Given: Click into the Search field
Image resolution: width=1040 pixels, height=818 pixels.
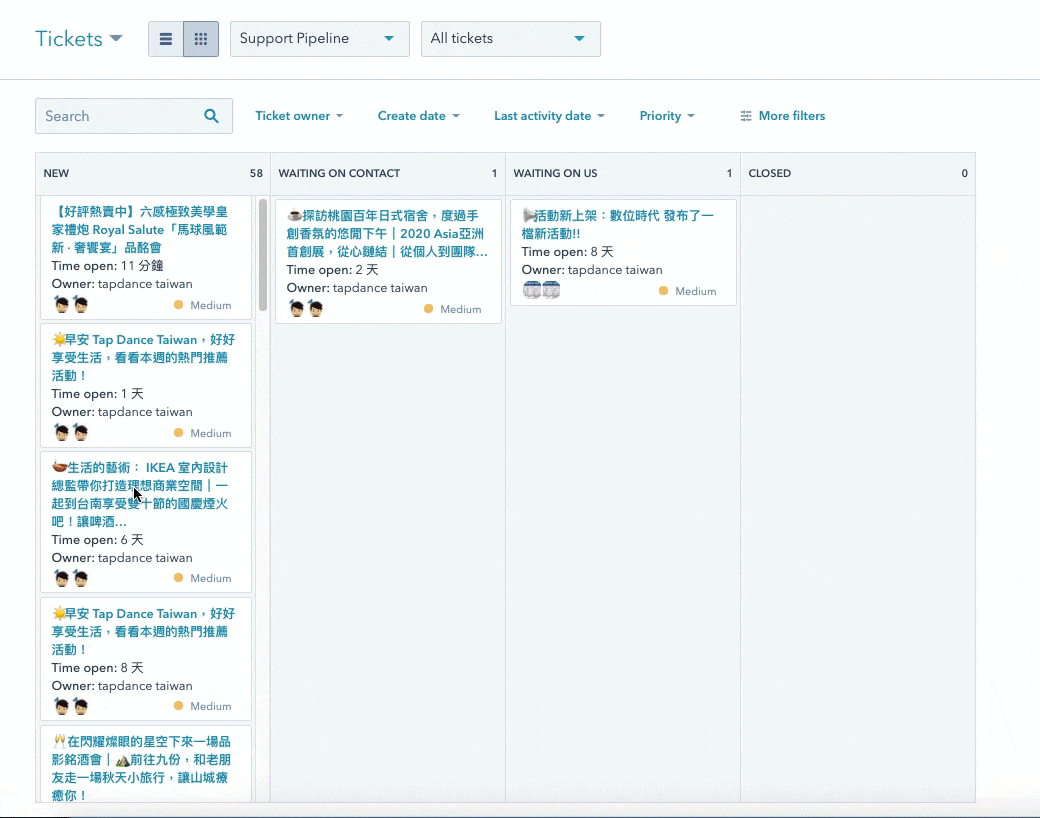Looking at the screenshot, I should click(x=120, y=116).
